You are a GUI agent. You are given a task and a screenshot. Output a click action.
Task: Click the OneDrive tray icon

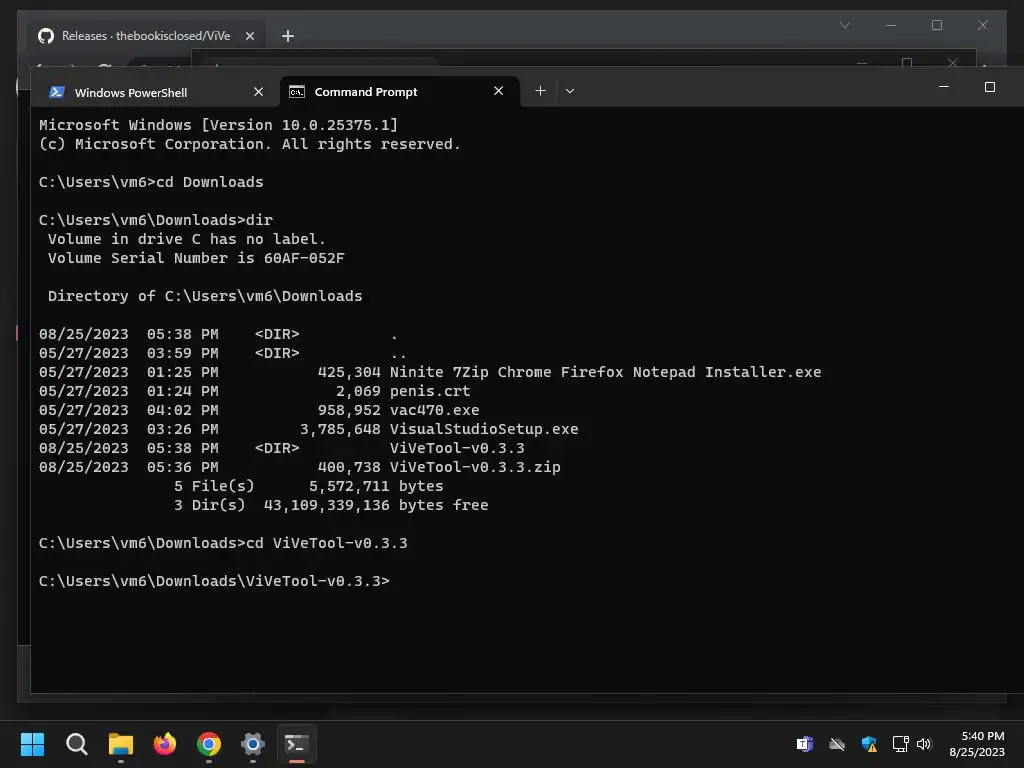click(x=837, y=744)
